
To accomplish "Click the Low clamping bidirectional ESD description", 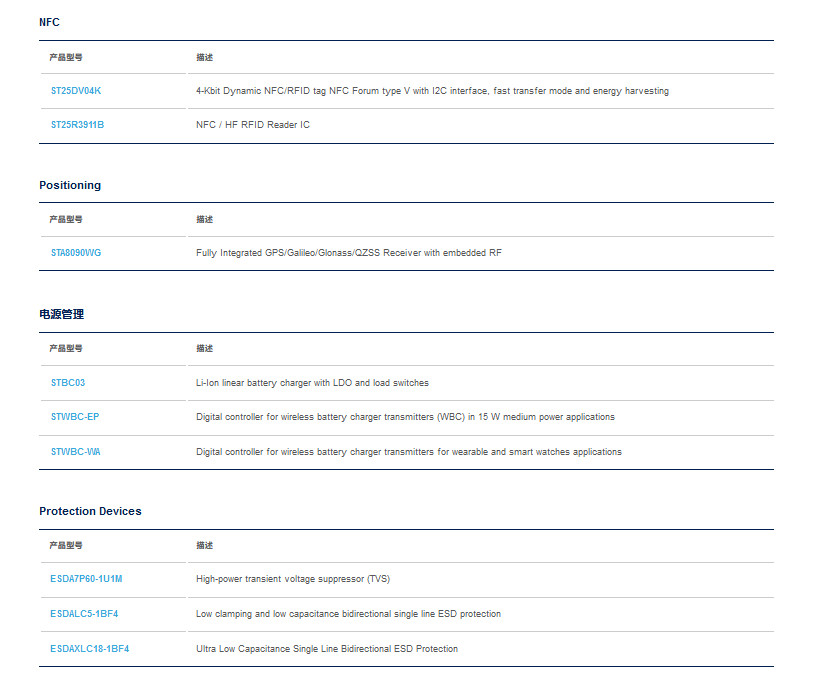I will [x=348, y=614].
